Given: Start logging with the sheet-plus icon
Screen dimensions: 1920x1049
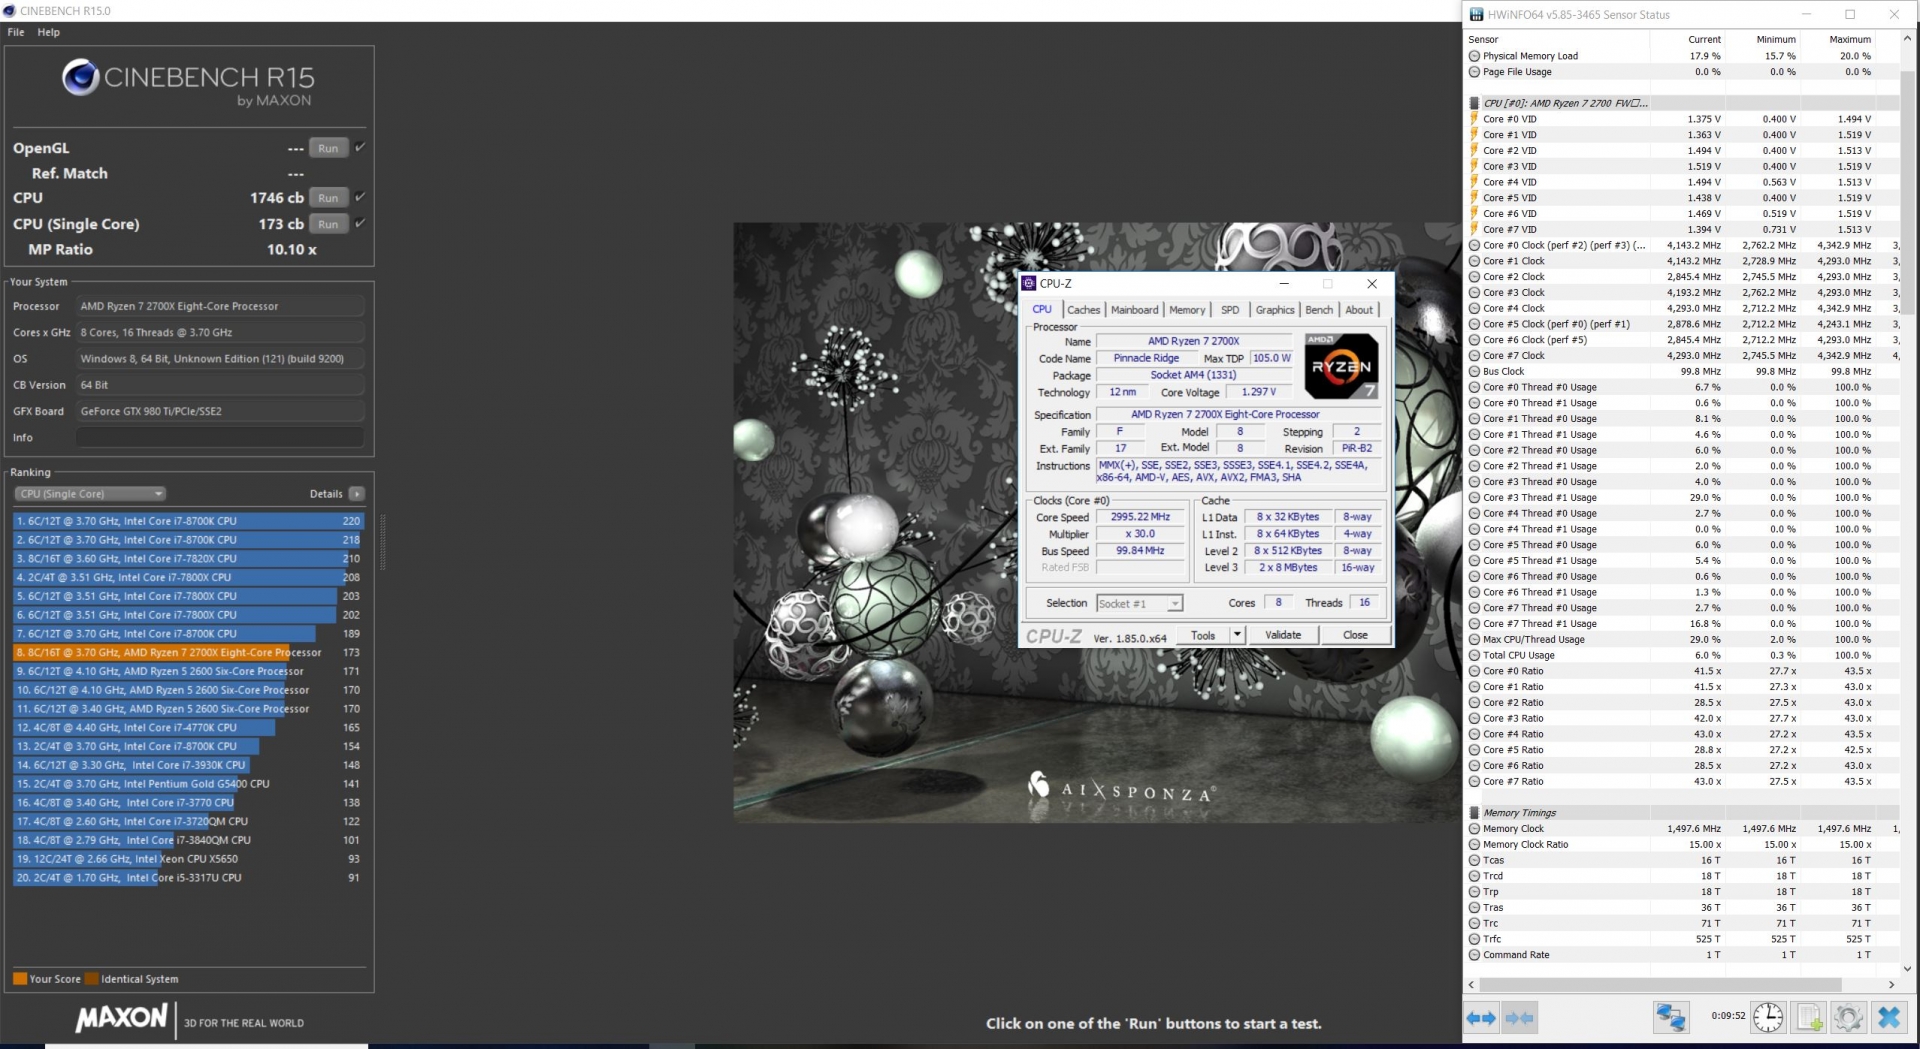Looking at the screenshot, I should tap(1809, 1018).
